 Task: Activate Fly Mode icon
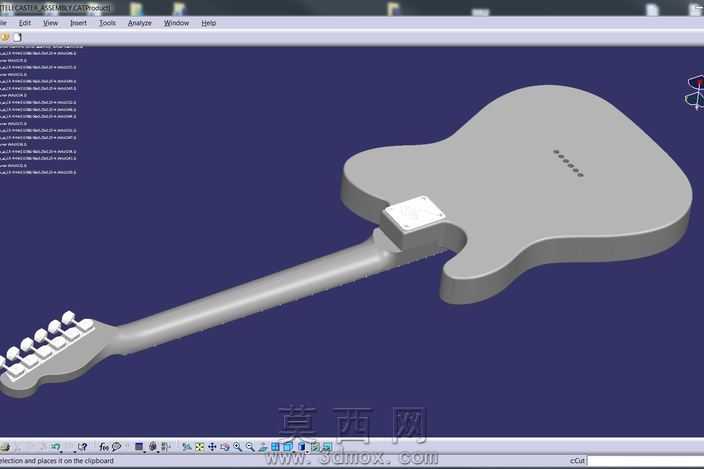coord(187,447)
